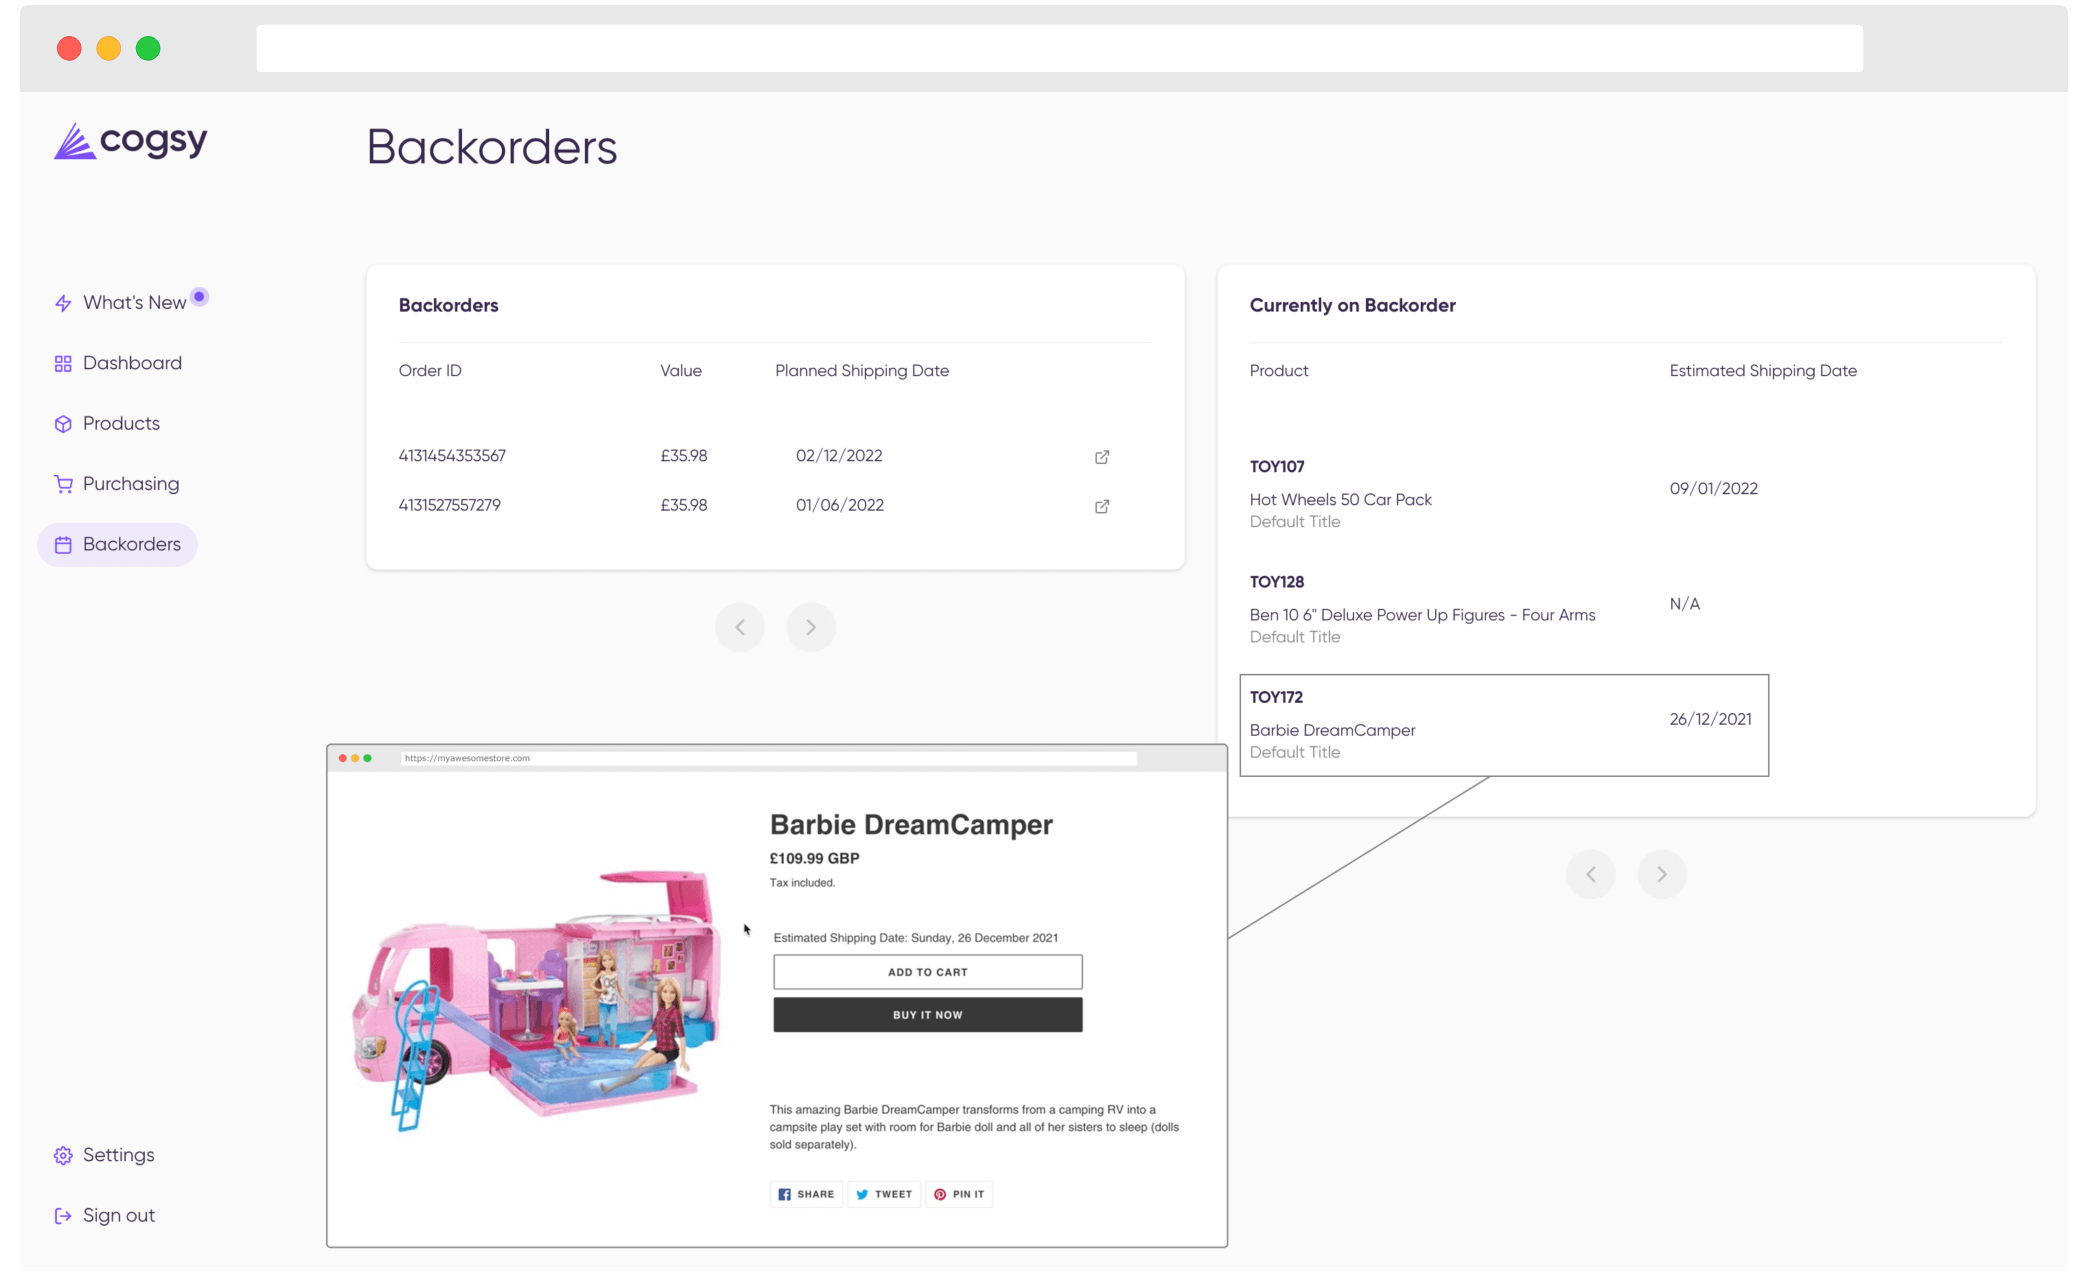Click the Pin It button
Viewport: 2088px width, 1276px height.
click(x=959, y=1194)
